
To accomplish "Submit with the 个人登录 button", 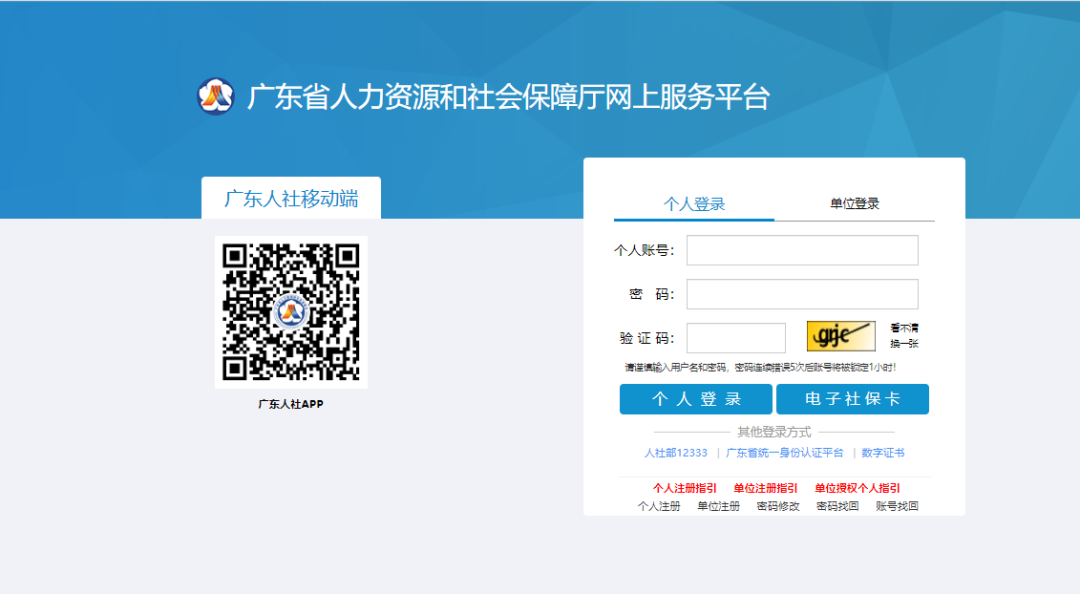I will click(696, 399).
